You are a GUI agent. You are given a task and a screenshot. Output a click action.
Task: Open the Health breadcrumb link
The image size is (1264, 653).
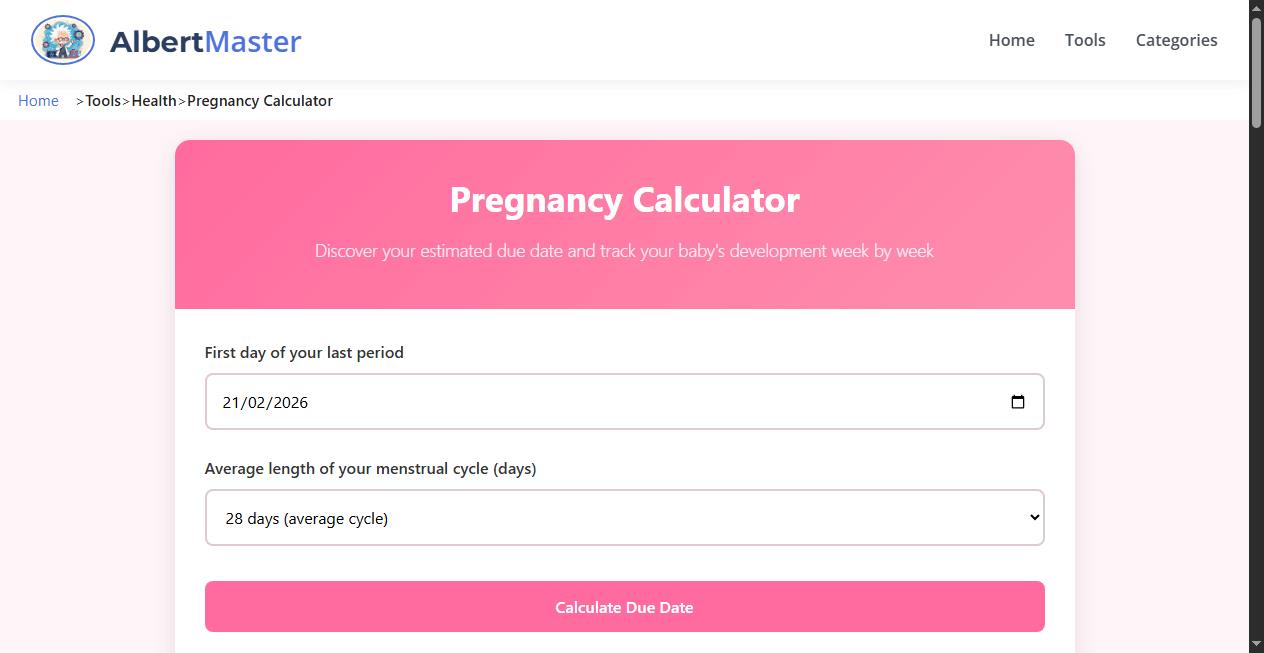[x=154, y=100]
